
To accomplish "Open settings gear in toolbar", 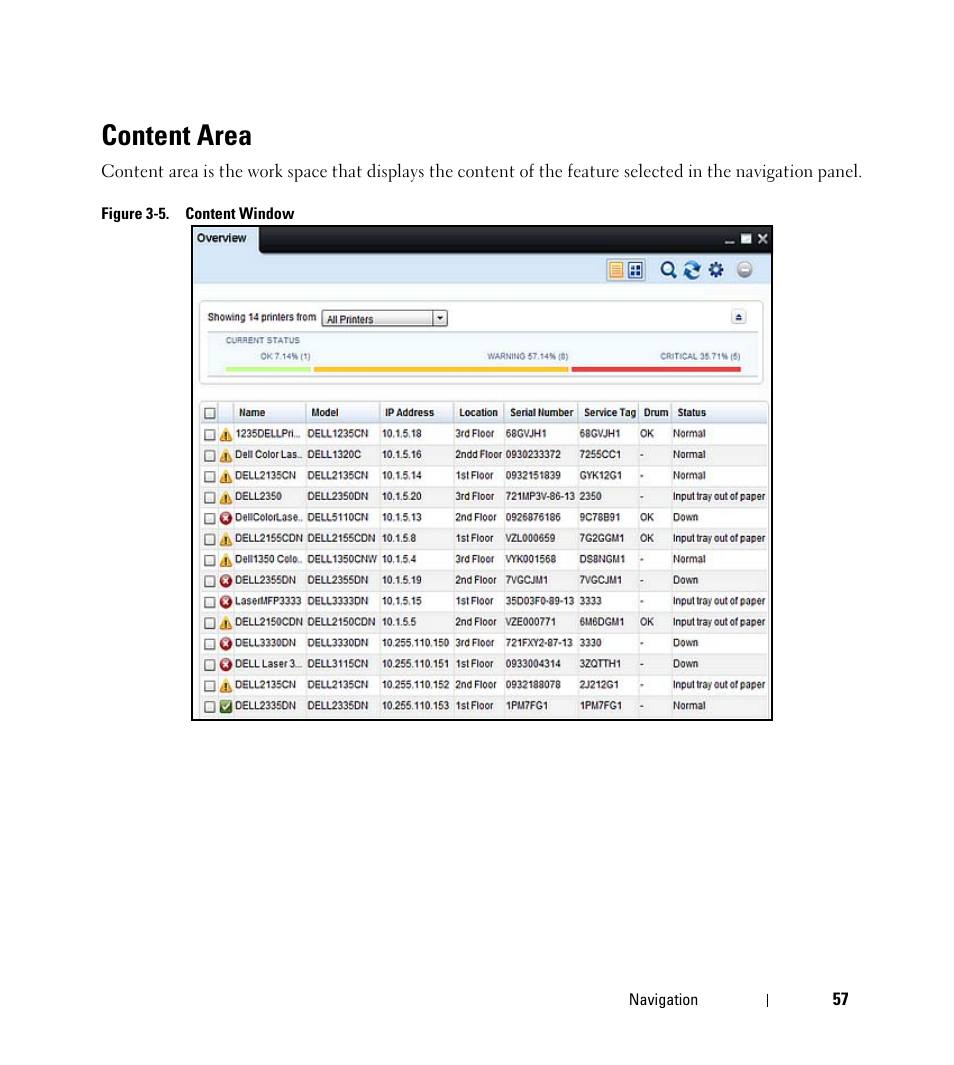I will coord(716,270).
